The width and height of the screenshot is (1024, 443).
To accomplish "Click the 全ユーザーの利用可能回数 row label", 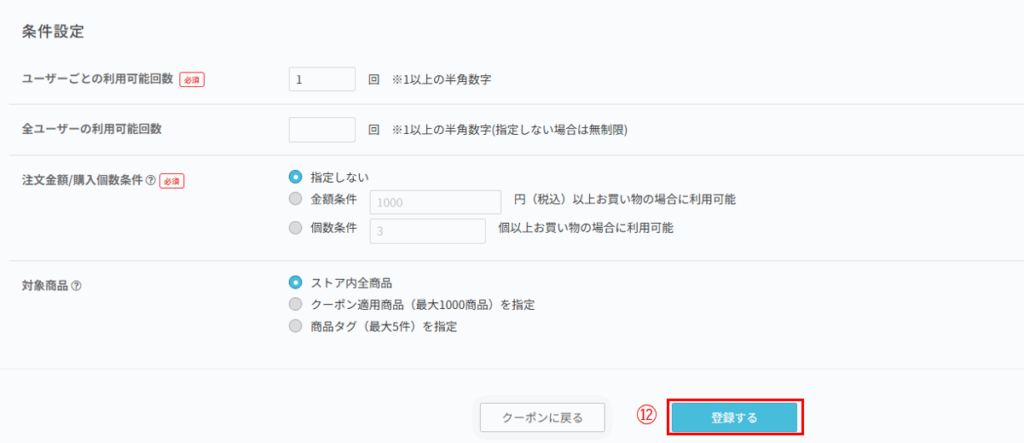I will (91, 129).
